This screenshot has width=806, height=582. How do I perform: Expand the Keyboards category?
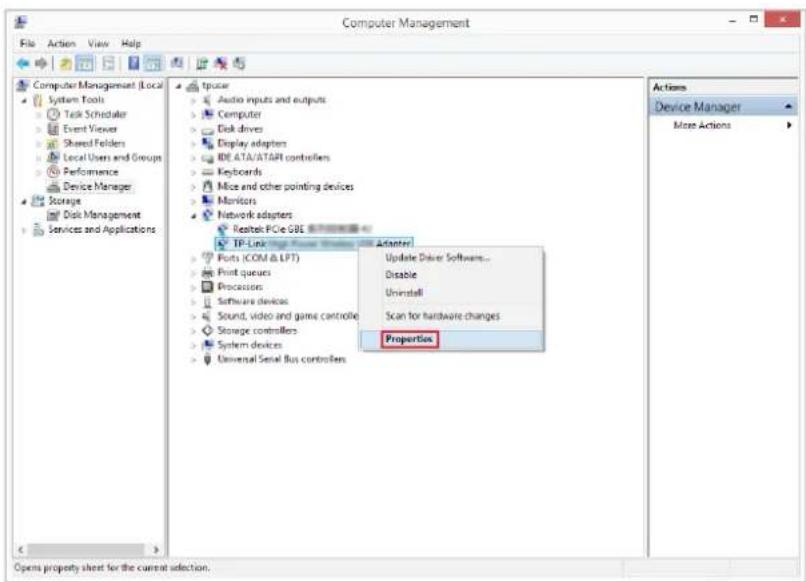point(194,172)
